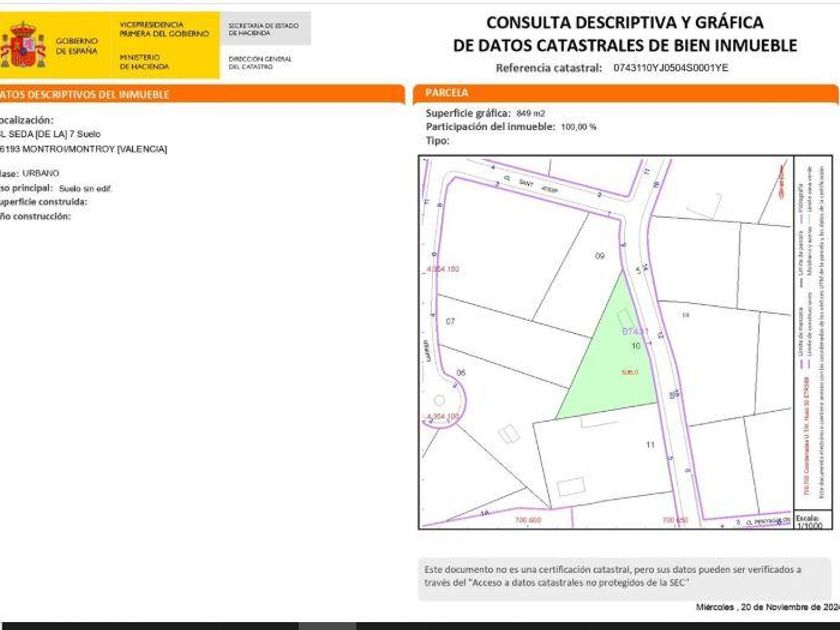This screenshot has width=840, height=630.
Task: Click 'Participación del inmueble:' label
Action: click(490, 127)
